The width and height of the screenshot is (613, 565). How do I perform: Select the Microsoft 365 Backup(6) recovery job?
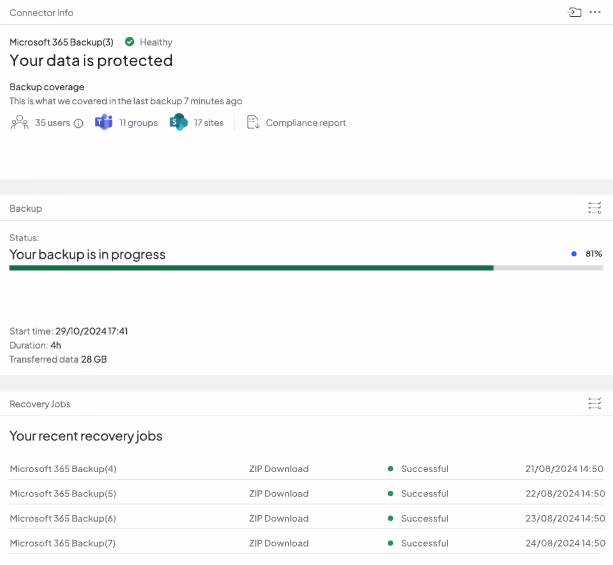pyautogui.click(x=63, y=518)
